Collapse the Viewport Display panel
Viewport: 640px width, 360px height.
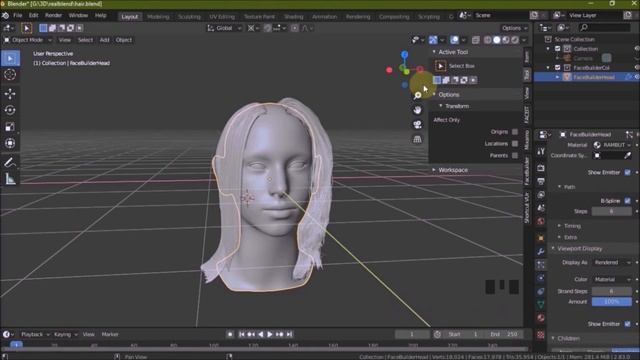click(580, 249)
